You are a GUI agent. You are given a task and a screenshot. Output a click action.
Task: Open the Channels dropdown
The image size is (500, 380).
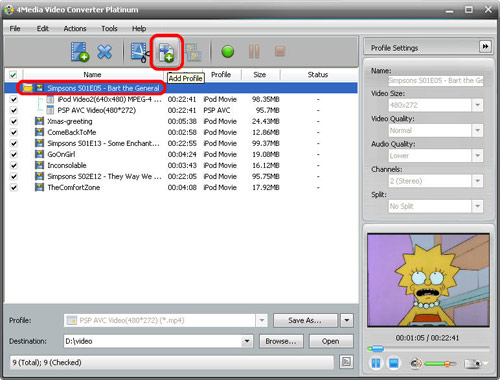point(477,181)
